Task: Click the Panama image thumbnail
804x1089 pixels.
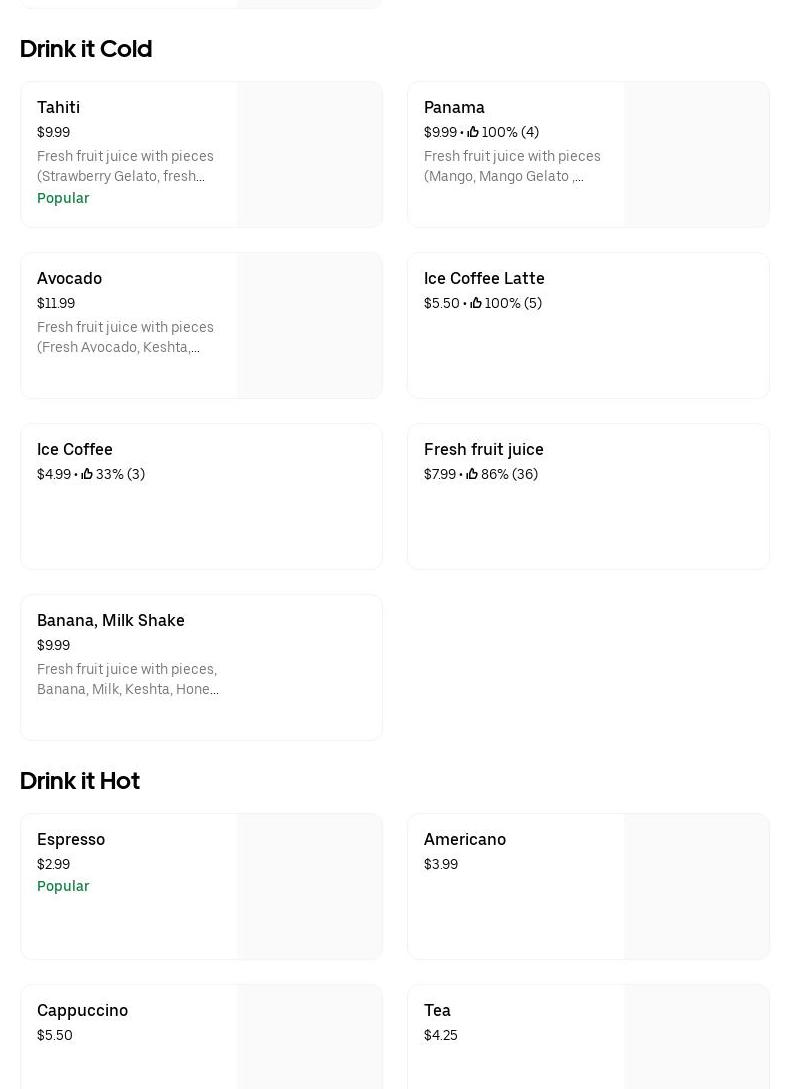Action: 696,154
